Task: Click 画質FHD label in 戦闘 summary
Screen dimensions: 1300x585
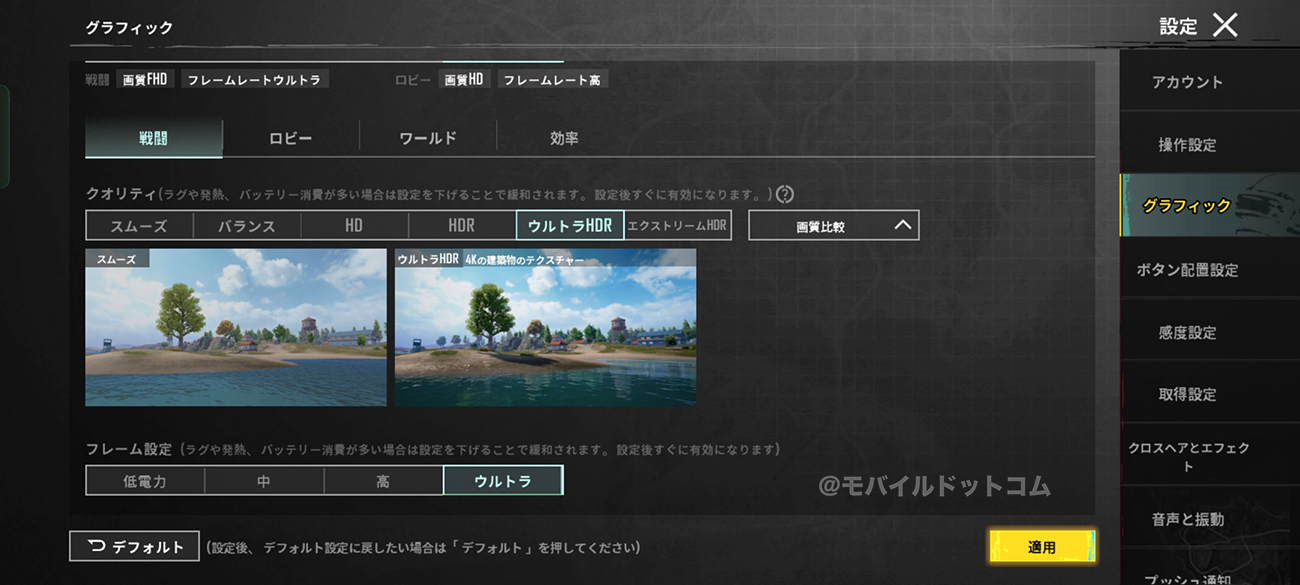Action: (x=145, y=79)
